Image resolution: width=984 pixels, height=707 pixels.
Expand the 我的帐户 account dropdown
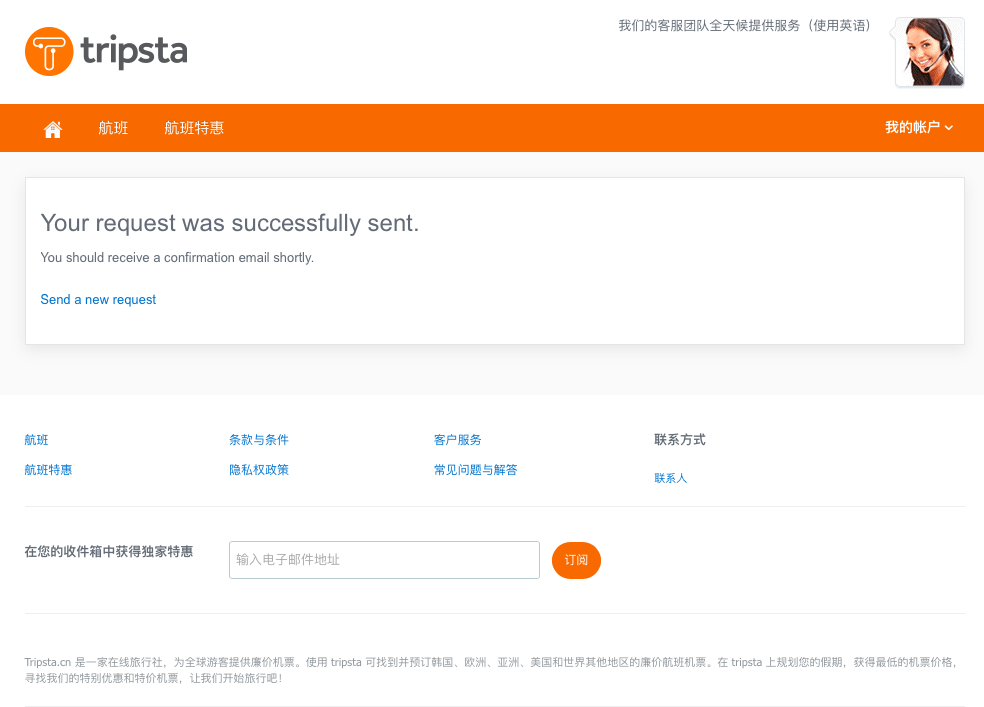(x=919, y=127)
